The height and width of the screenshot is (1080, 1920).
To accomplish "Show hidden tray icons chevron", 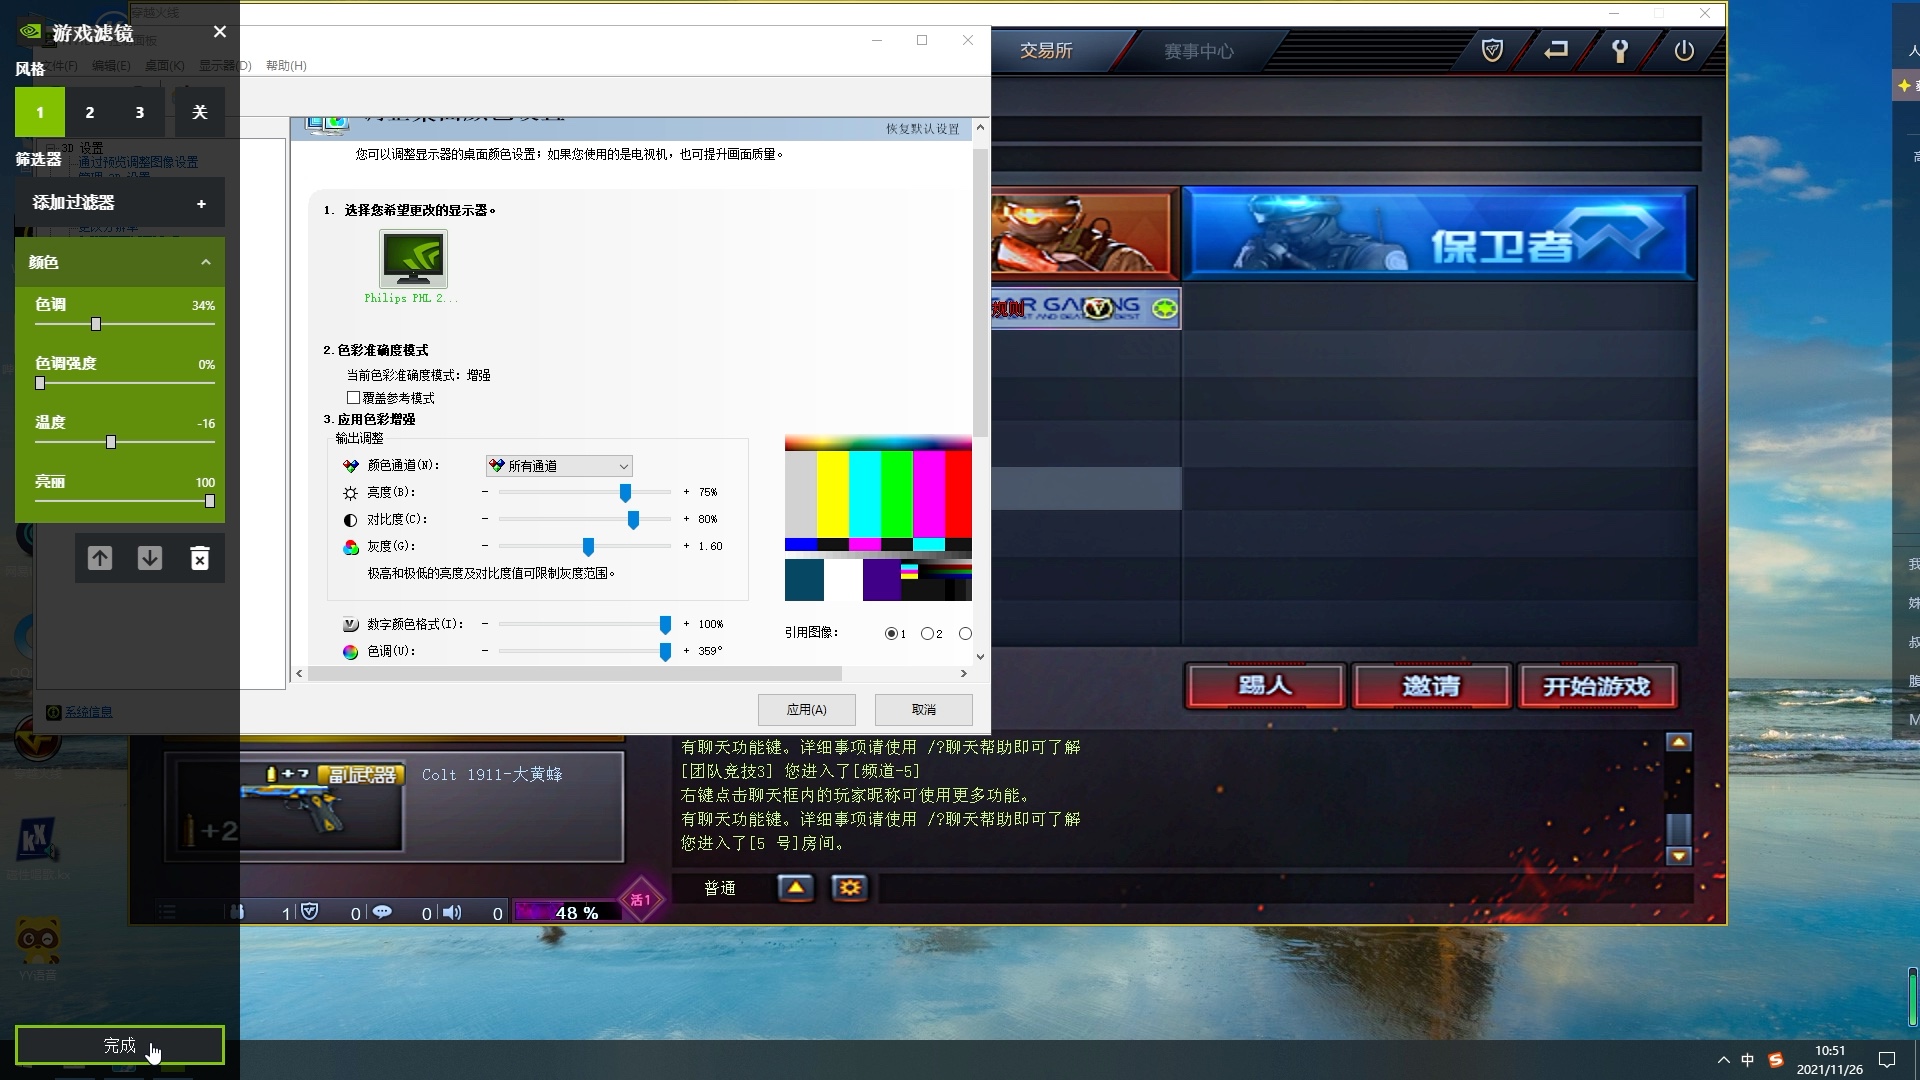I will pyautogui.click(x=1723, y=1060).
